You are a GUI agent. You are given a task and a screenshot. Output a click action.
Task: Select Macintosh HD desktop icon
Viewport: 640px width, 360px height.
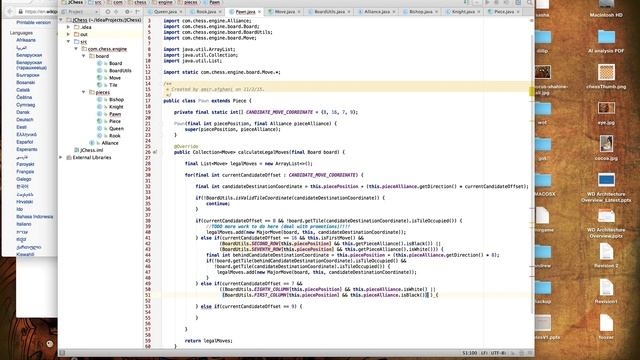coord(606,9)
